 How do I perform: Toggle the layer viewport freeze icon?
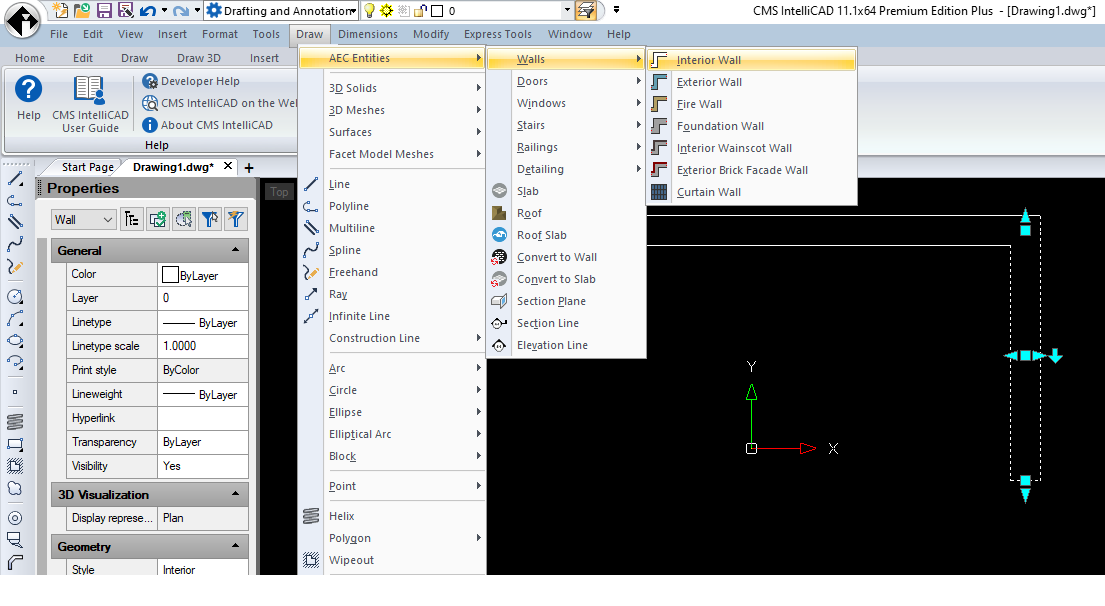tap(403, 11)
